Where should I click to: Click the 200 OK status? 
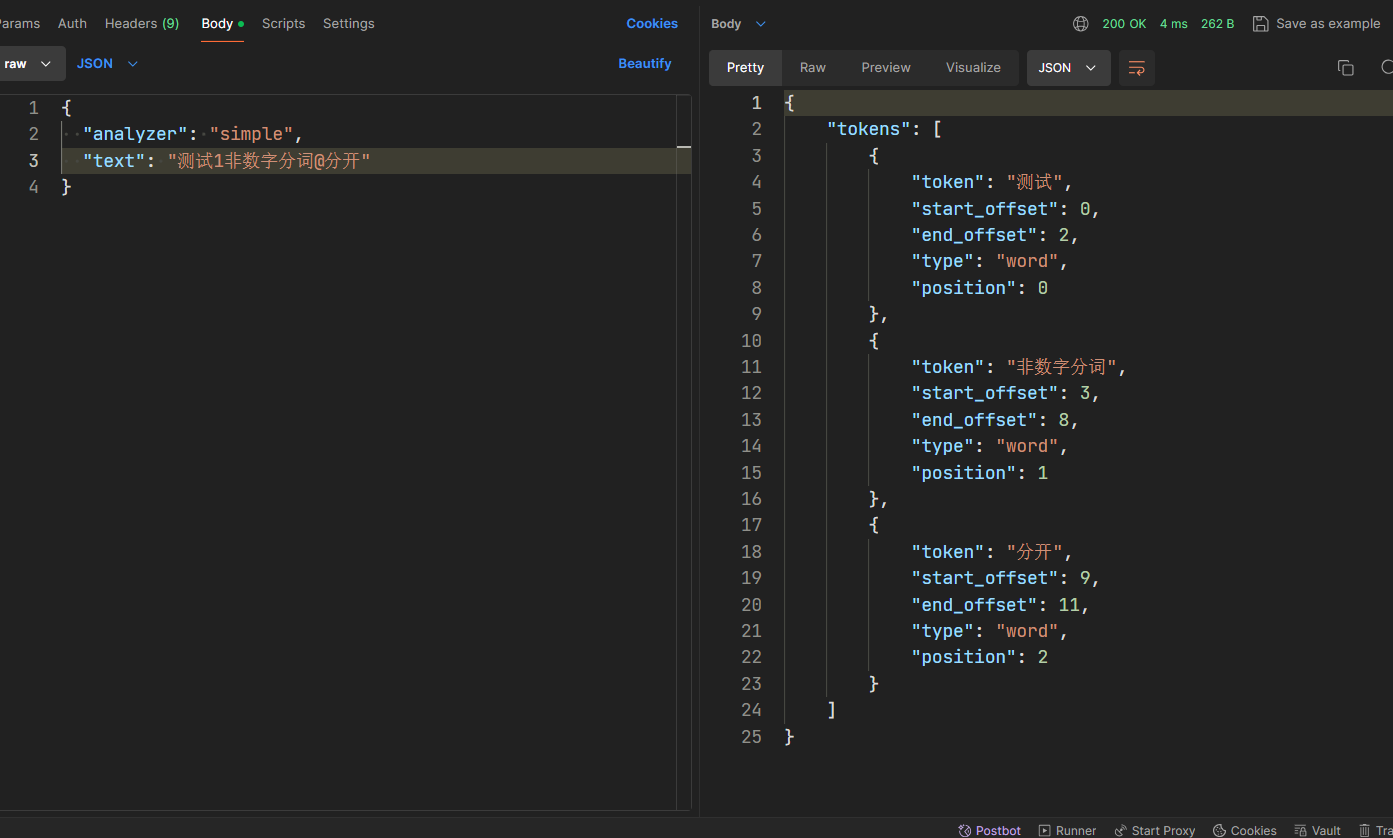[x=1124, y=24]
